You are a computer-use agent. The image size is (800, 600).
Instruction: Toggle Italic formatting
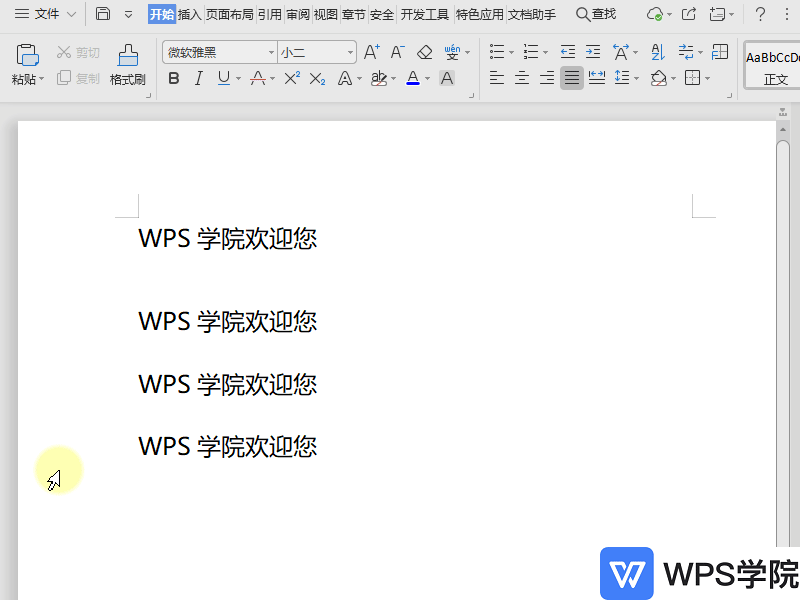pyautogui.click(x=198, y=79)
